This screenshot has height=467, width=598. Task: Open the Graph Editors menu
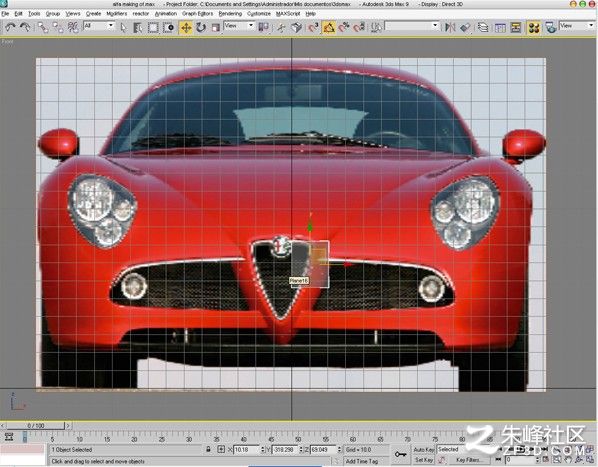pos(198,14)
